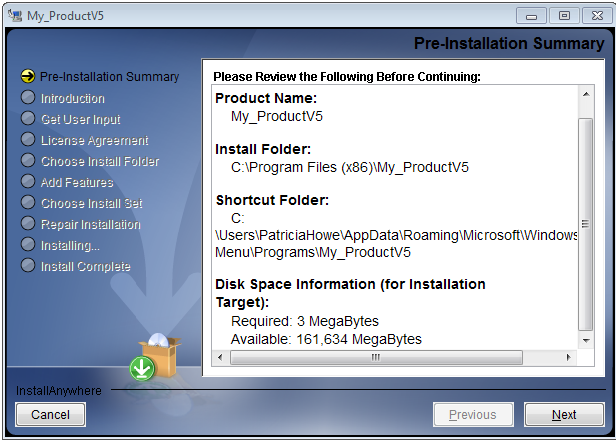
Task: Click the My_ProductV5 title bar app icon
Action: point(15,16)
